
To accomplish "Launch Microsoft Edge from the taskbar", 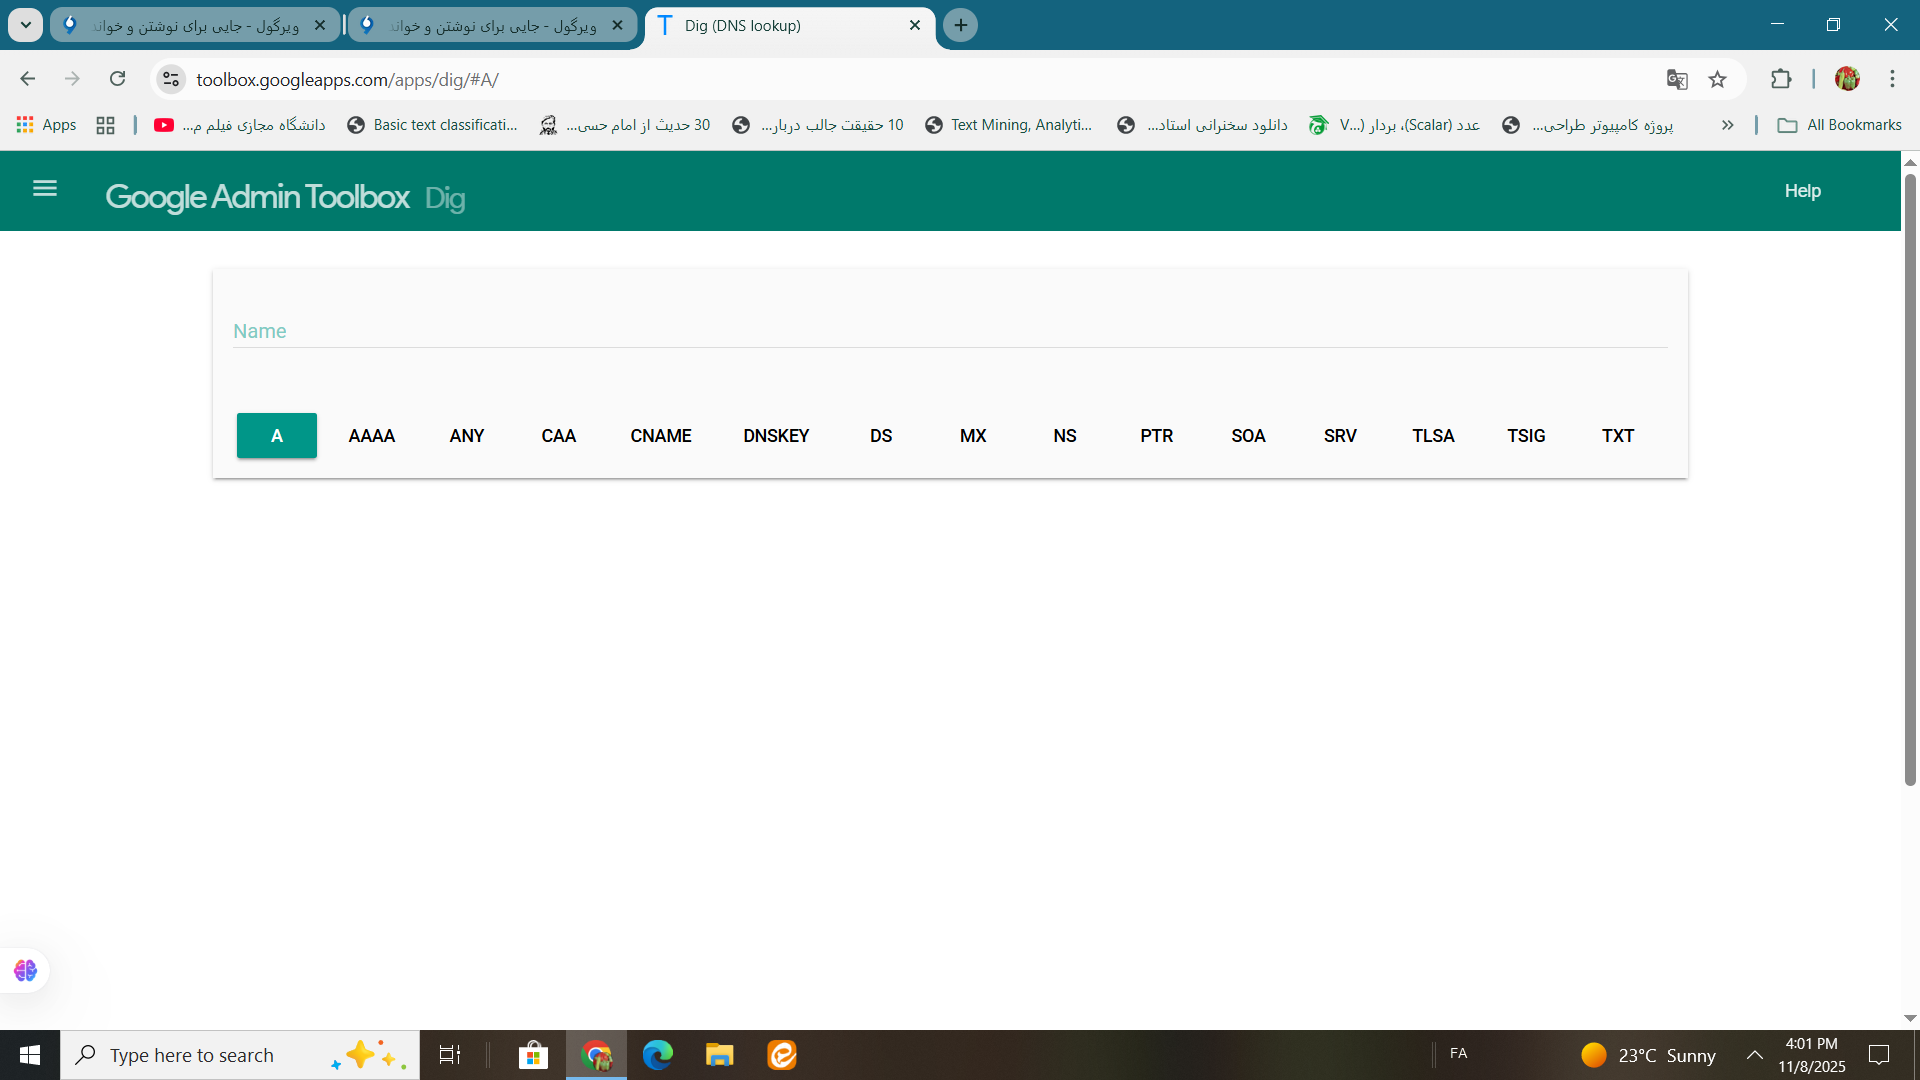I will [x=657, y=1055].
